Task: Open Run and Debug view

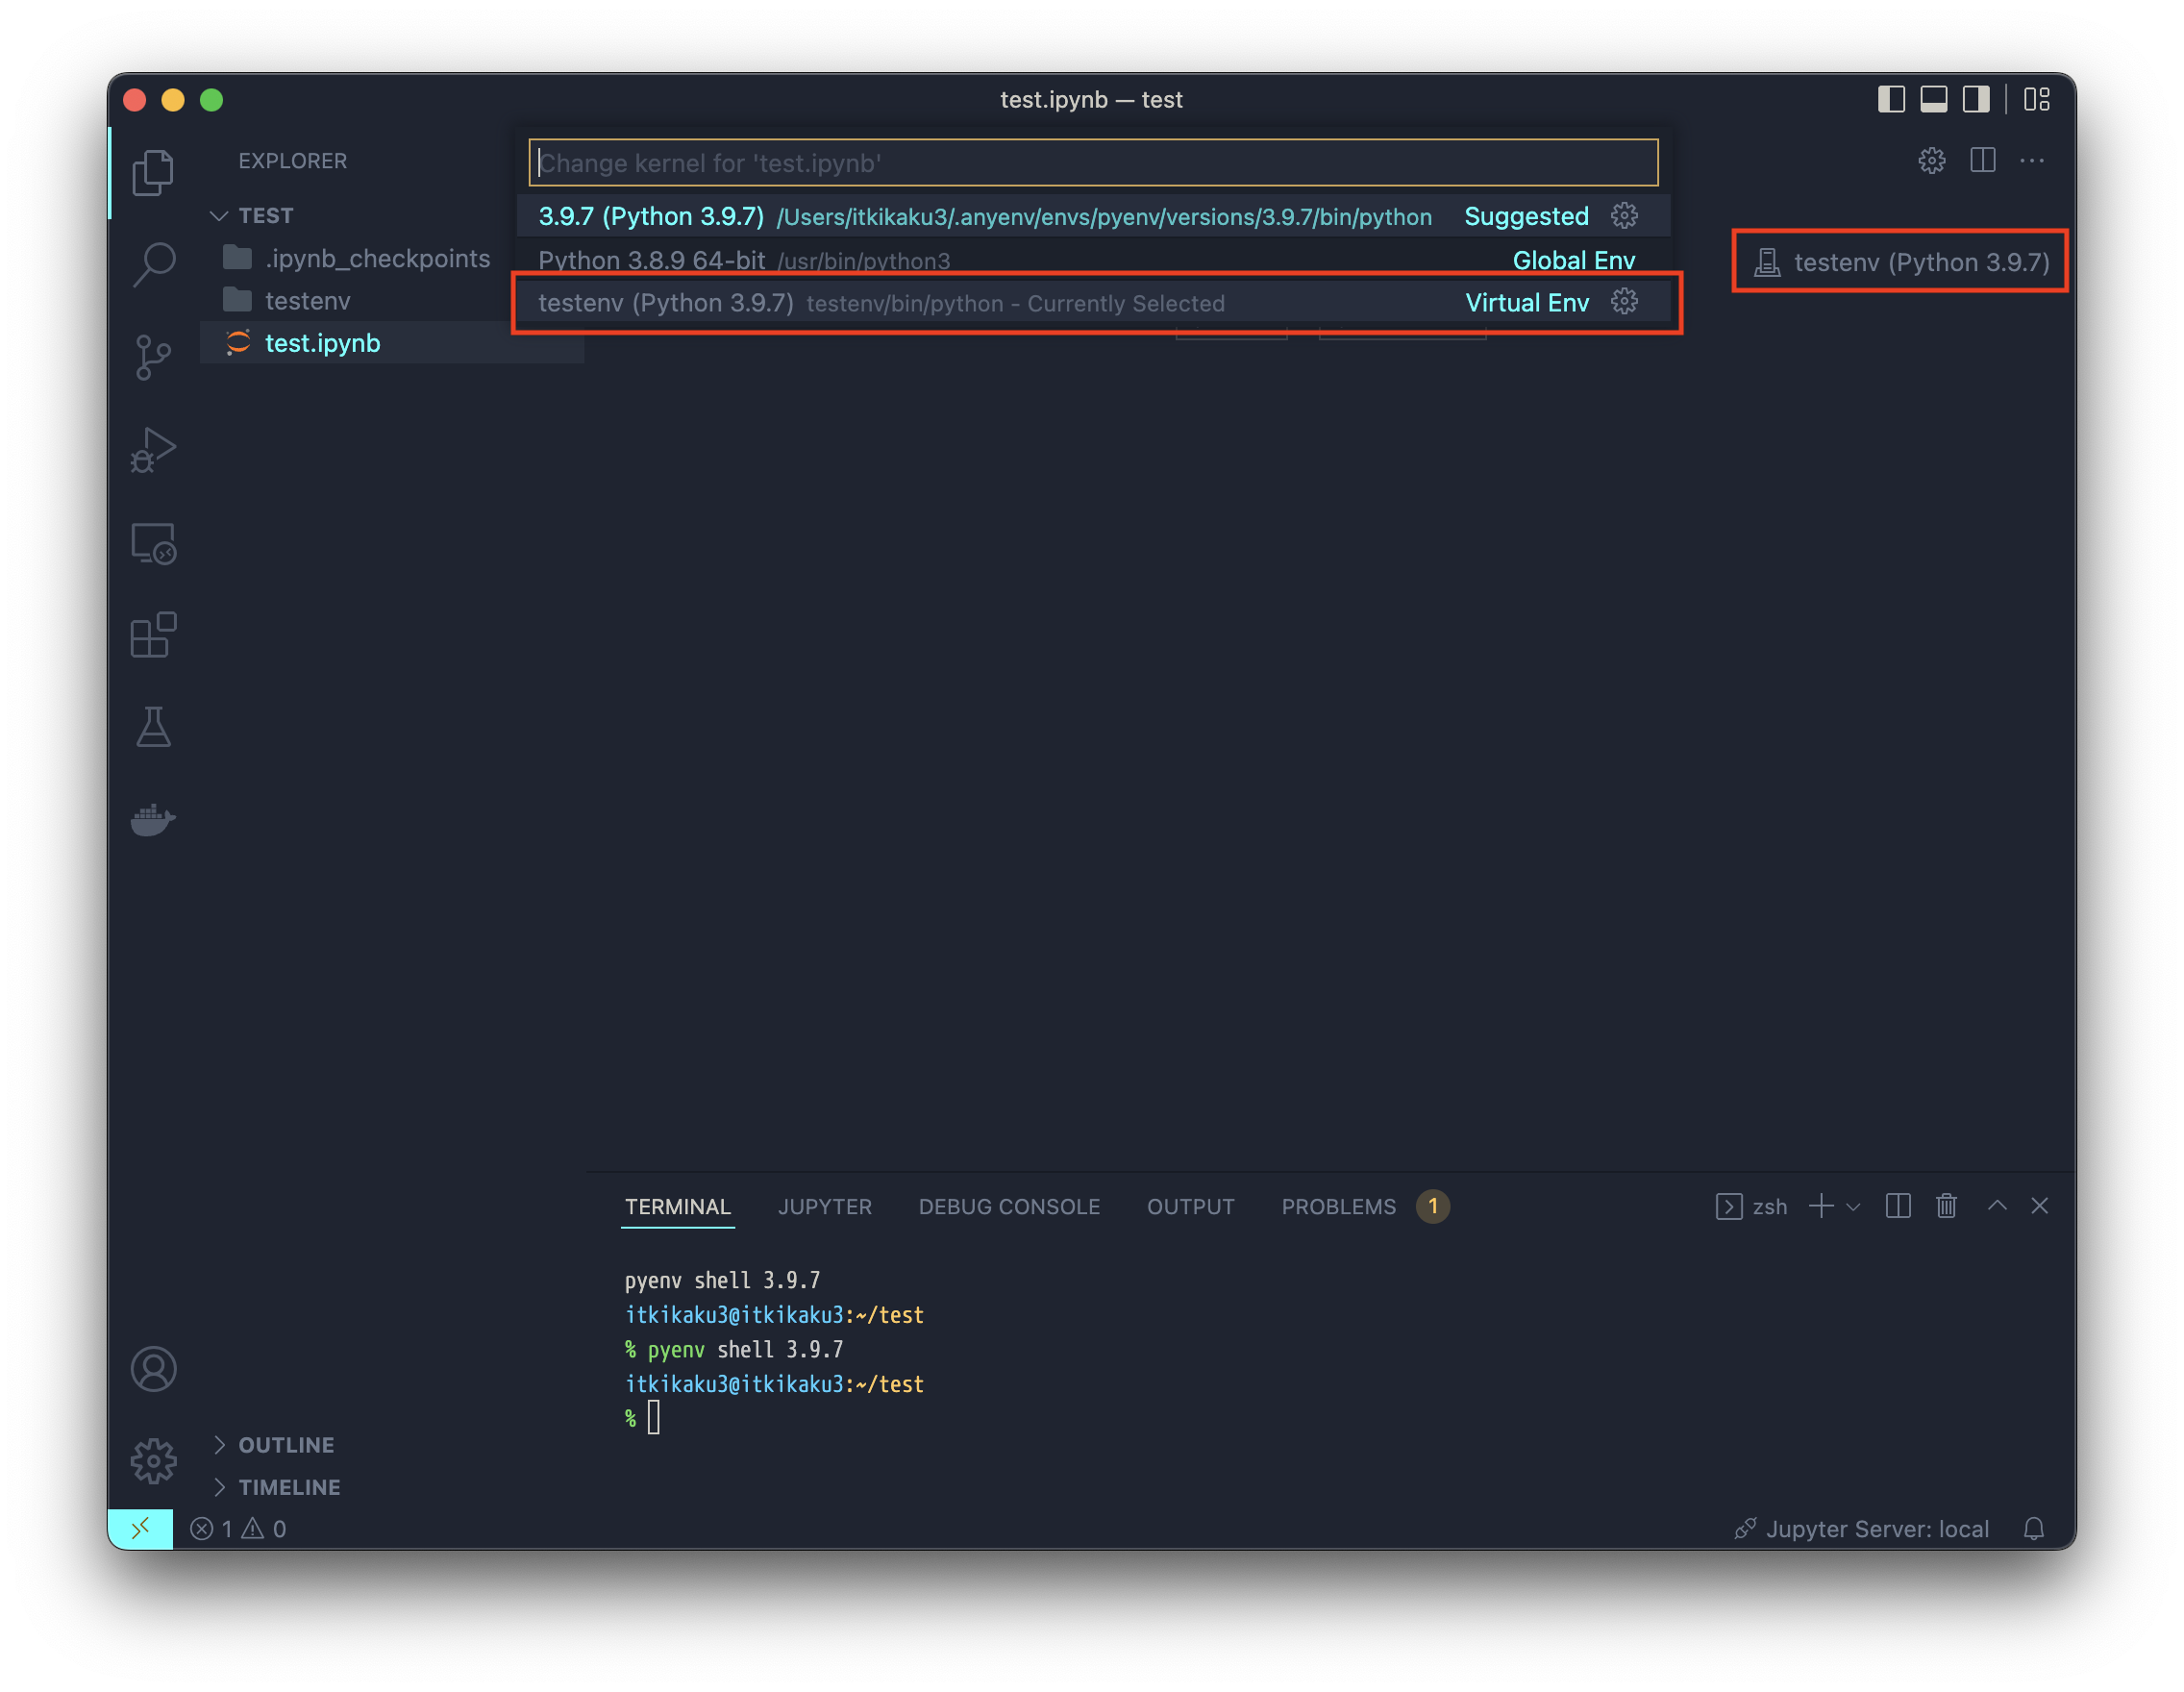Action: pyautogui.click(x=153, y=450)
